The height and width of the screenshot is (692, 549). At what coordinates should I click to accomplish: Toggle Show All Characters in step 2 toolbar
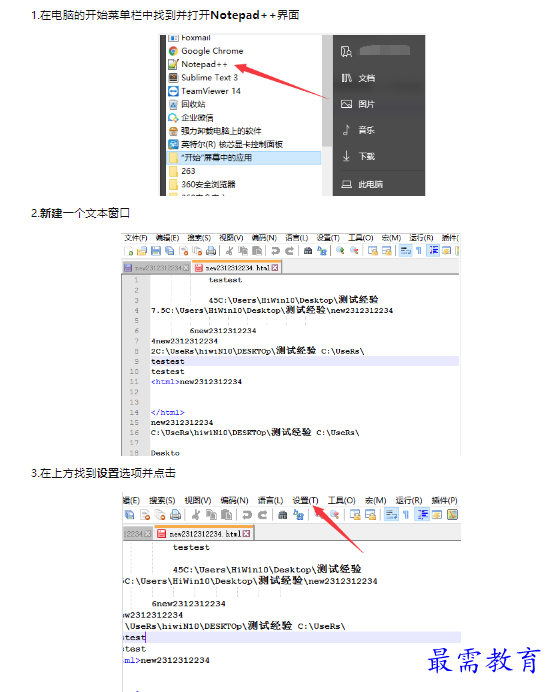click(419, 251)
